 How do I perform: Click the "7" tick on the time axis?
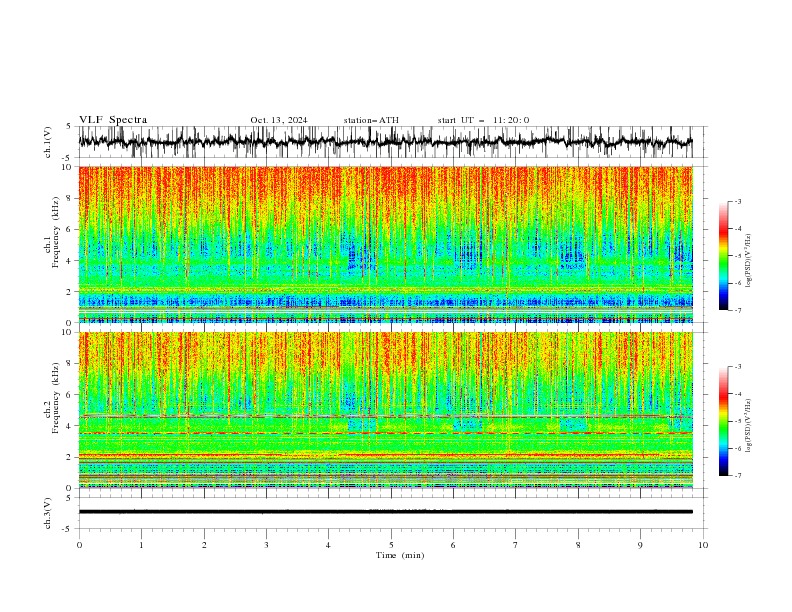click(516, 545)
